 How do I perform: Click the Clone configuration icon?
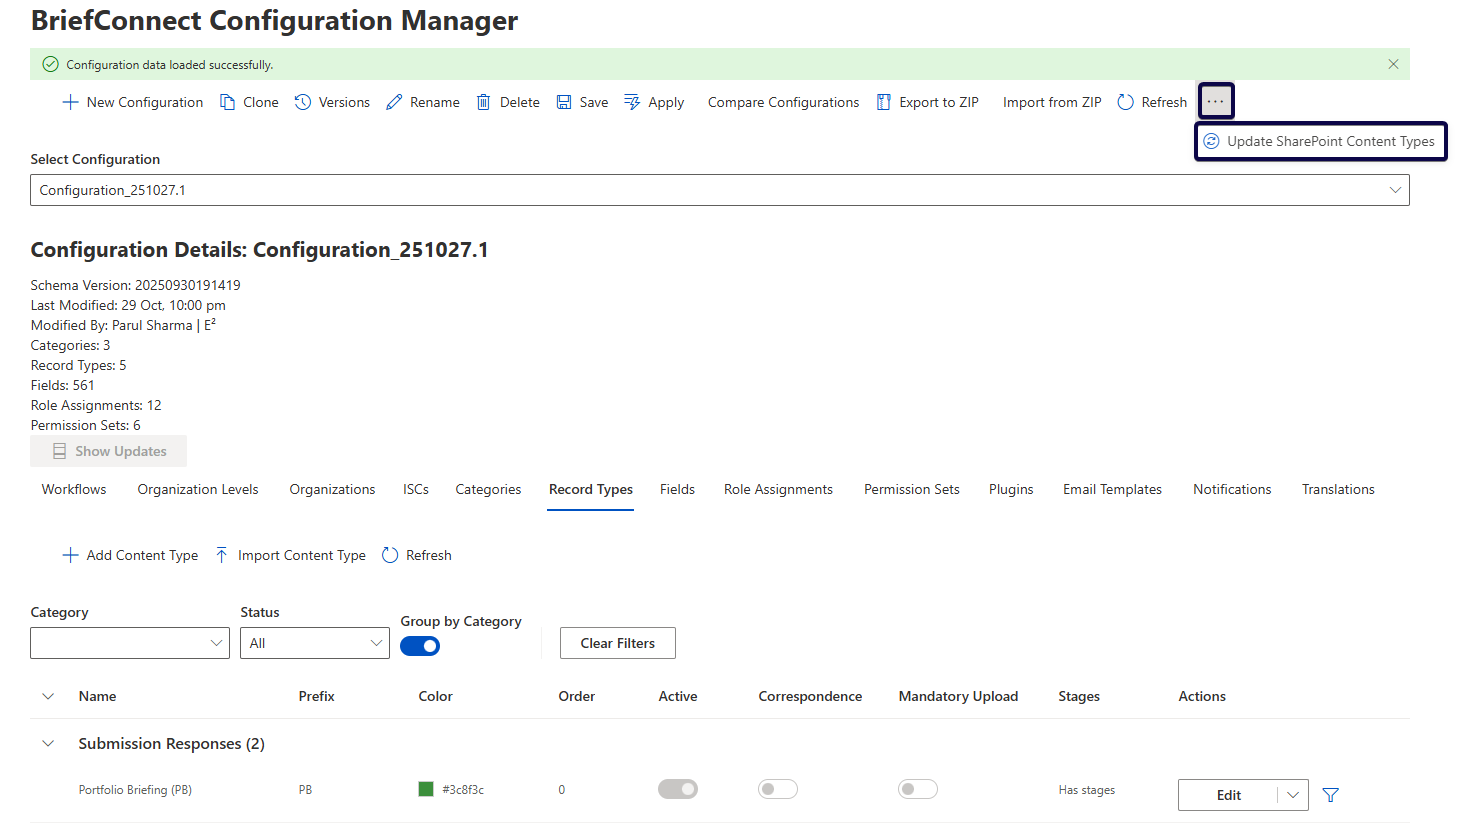click(x=228, y=102)
